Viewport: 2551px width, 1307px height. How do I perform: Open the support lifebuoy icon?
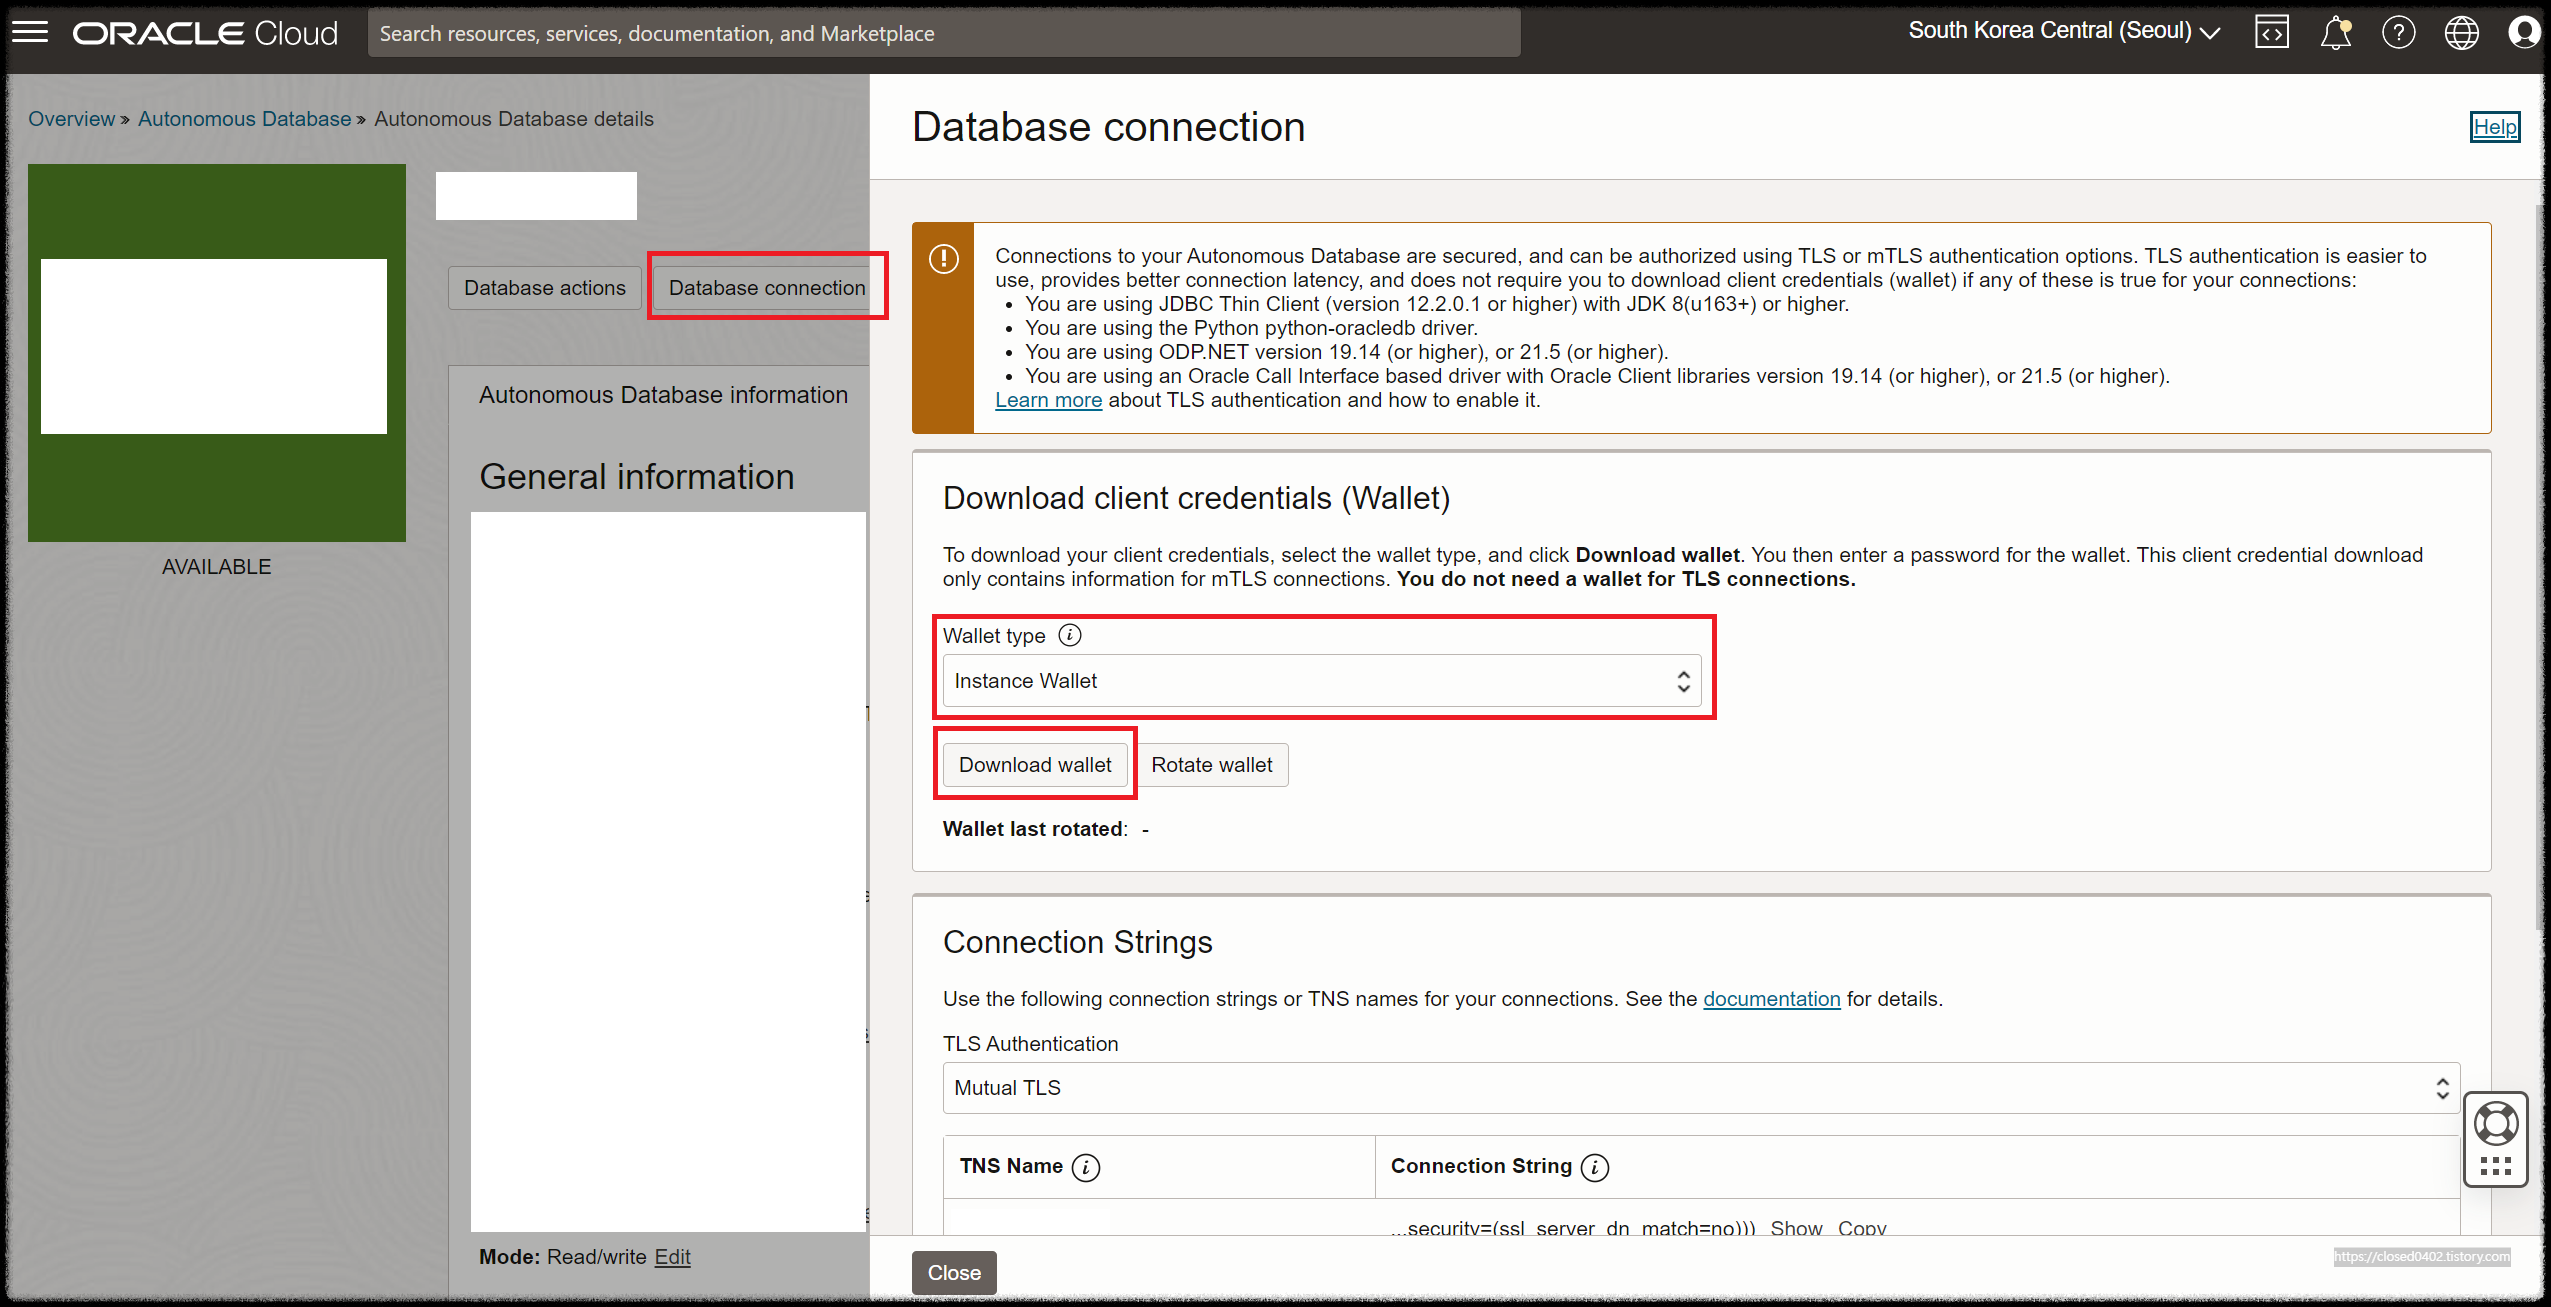(x=2495, y=1124)
